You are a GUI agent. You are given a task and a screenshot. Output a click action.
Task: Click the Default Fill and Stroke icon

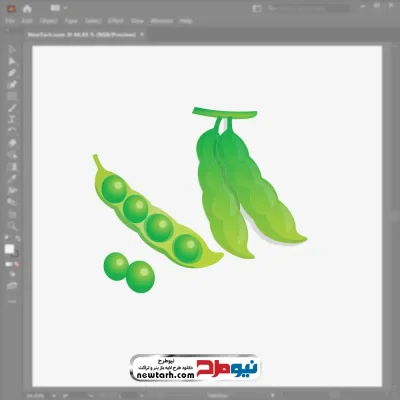(x=7, y=238)
